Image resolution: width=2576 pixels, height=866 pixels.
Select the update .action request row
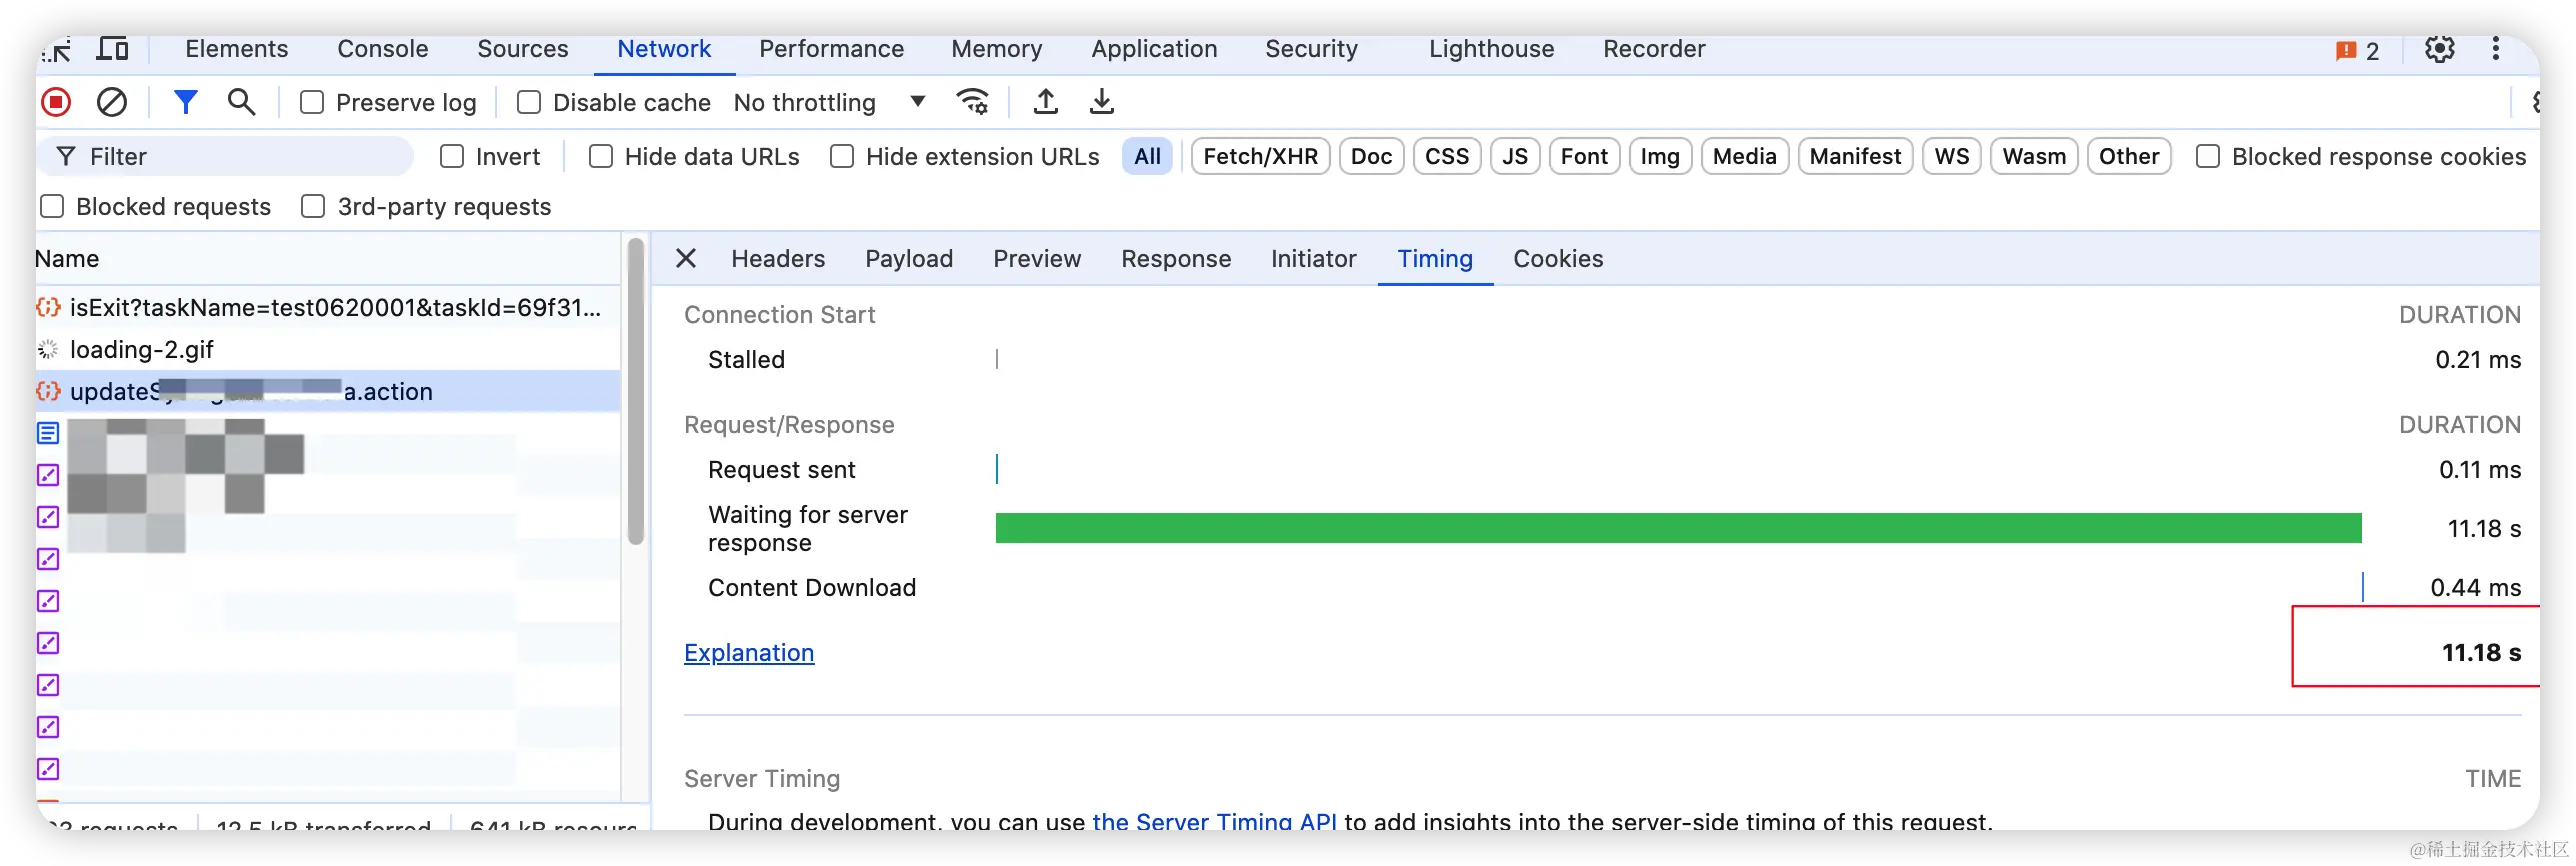point(328,392)
